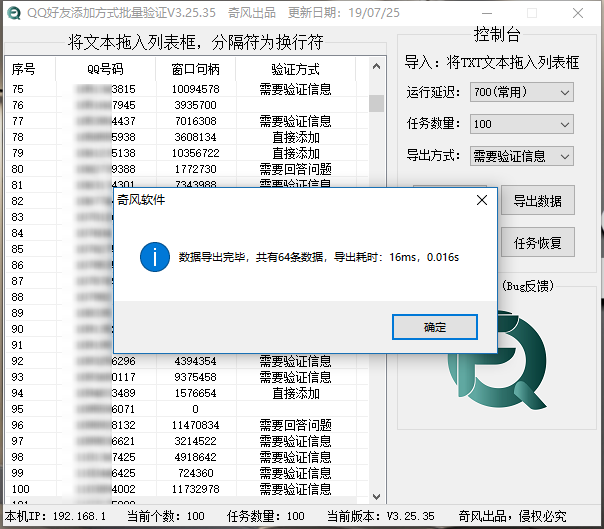Click the 任务恢复 button
Viewport: 604px width, 529px height.
click(x=537, y=243)
